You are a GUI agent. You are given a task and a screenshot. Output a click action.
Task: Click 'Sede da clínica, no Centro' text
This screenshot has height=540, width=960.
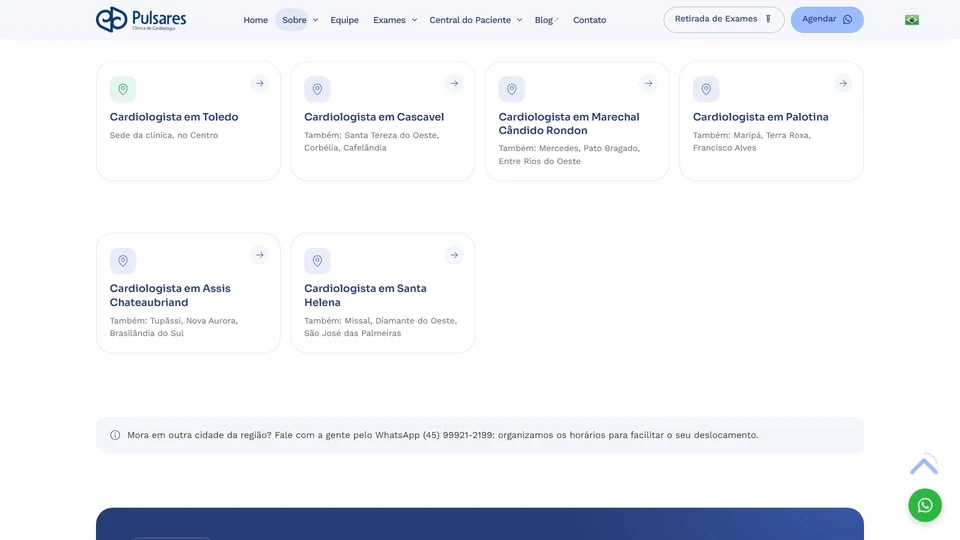pos(163,135)
